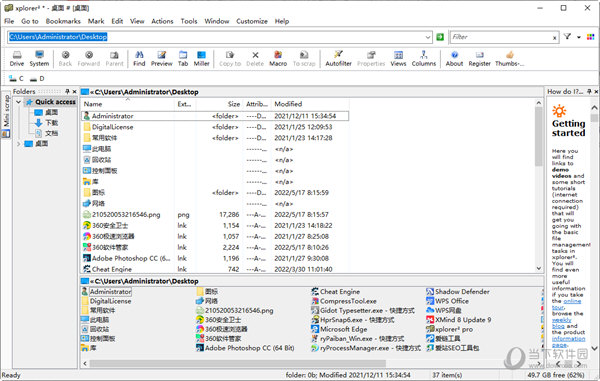Open the address bar dropdown
Screen dimensions: 600x381
[428, 37]
